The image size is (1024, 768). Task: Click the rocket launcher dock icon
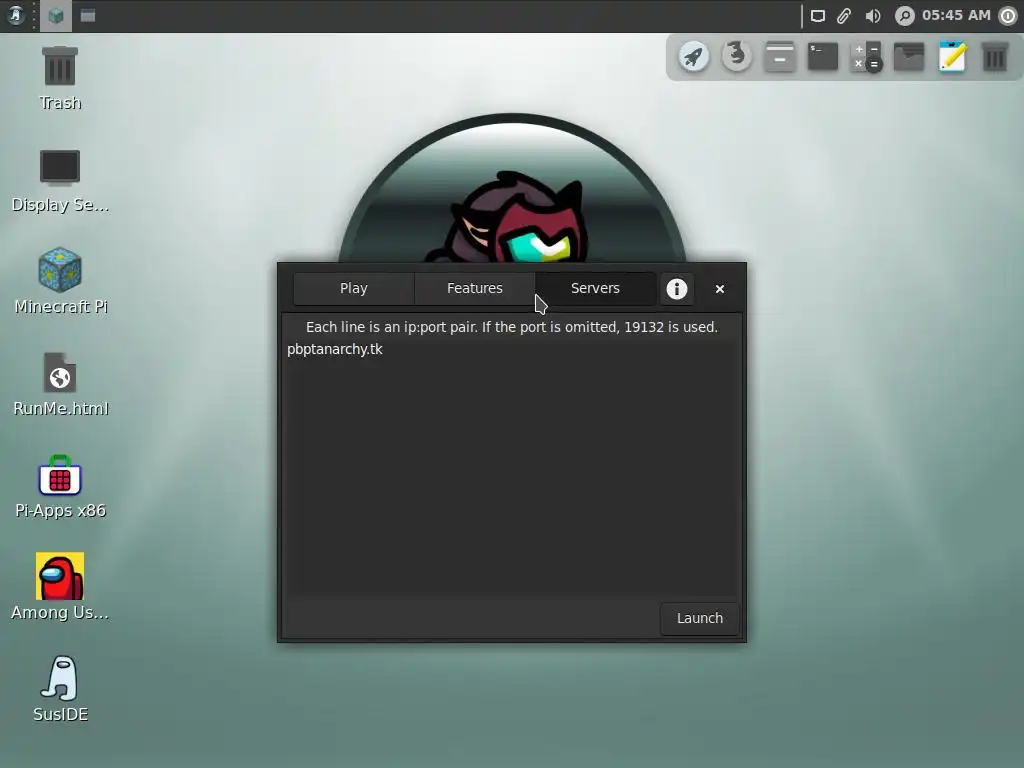point(694,57)
